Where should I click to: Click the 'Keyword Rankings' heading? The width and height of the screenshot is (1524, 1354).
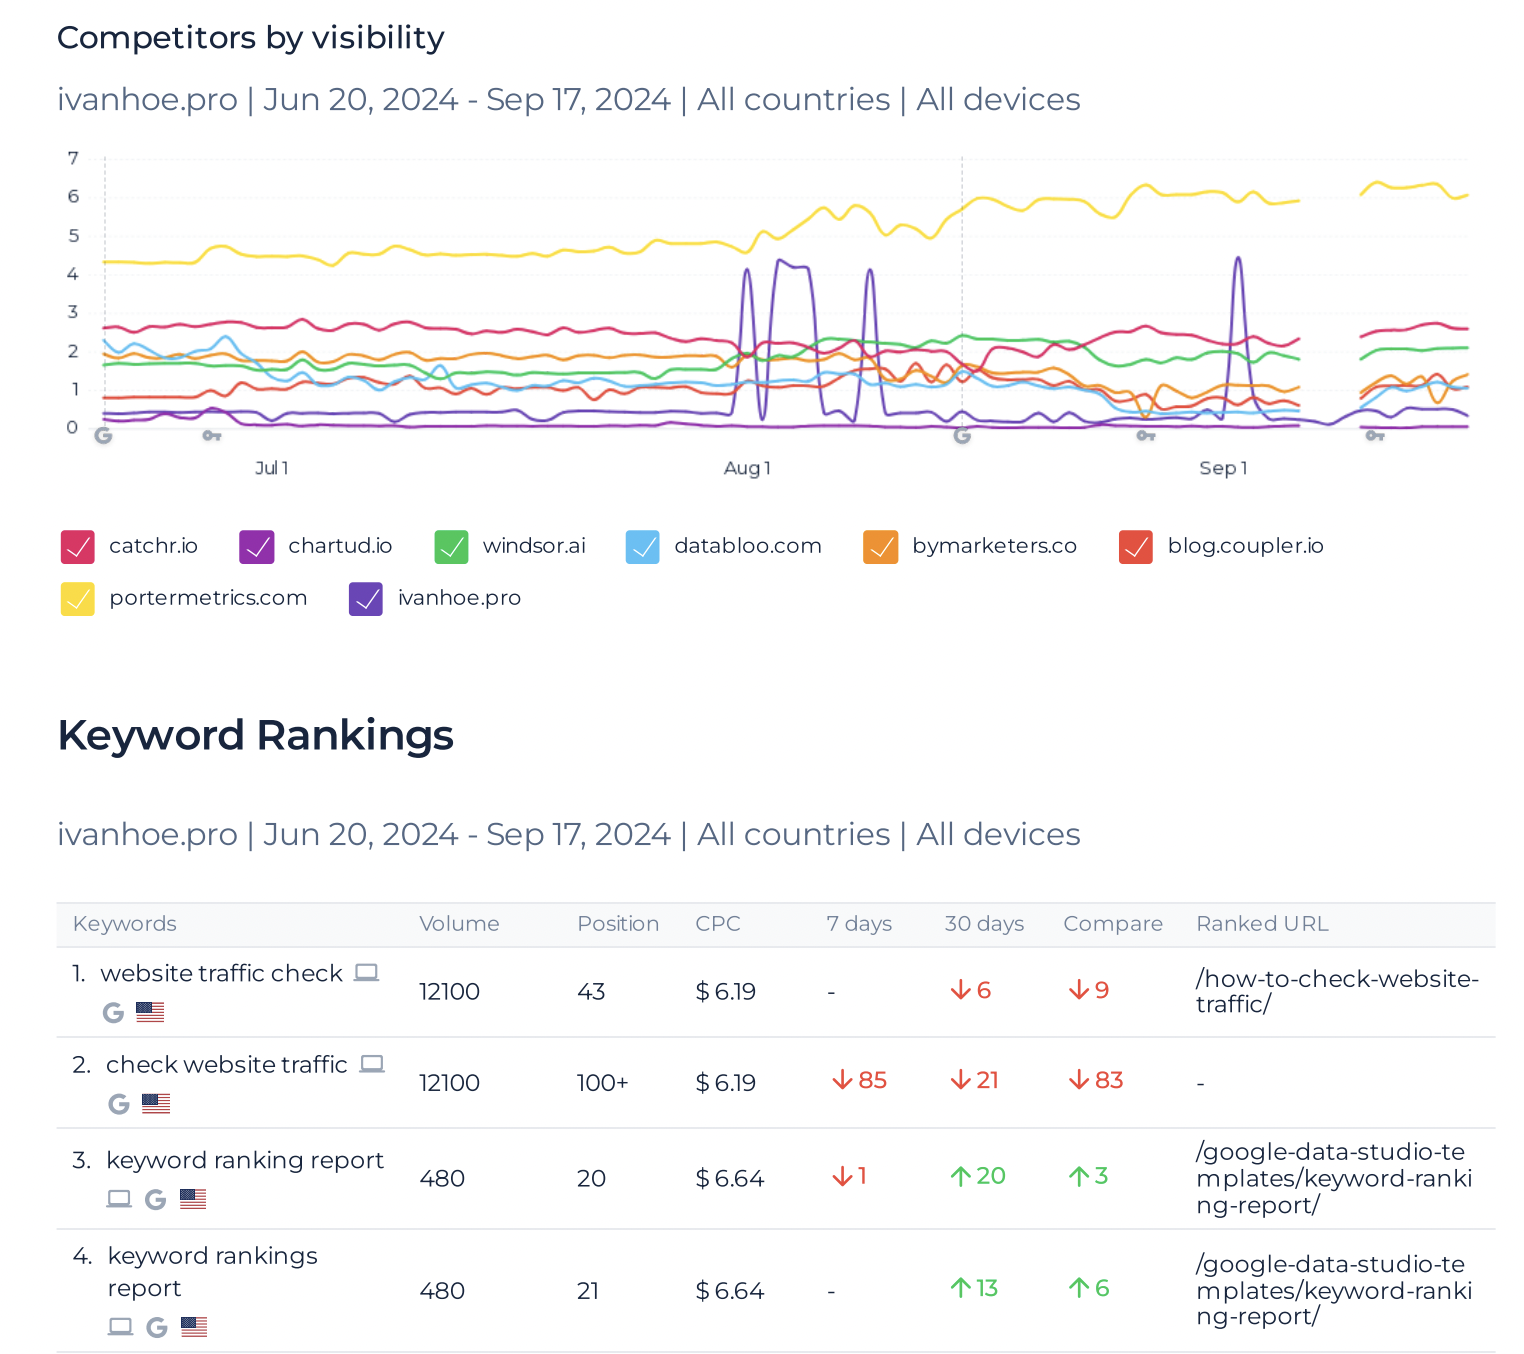255,735
